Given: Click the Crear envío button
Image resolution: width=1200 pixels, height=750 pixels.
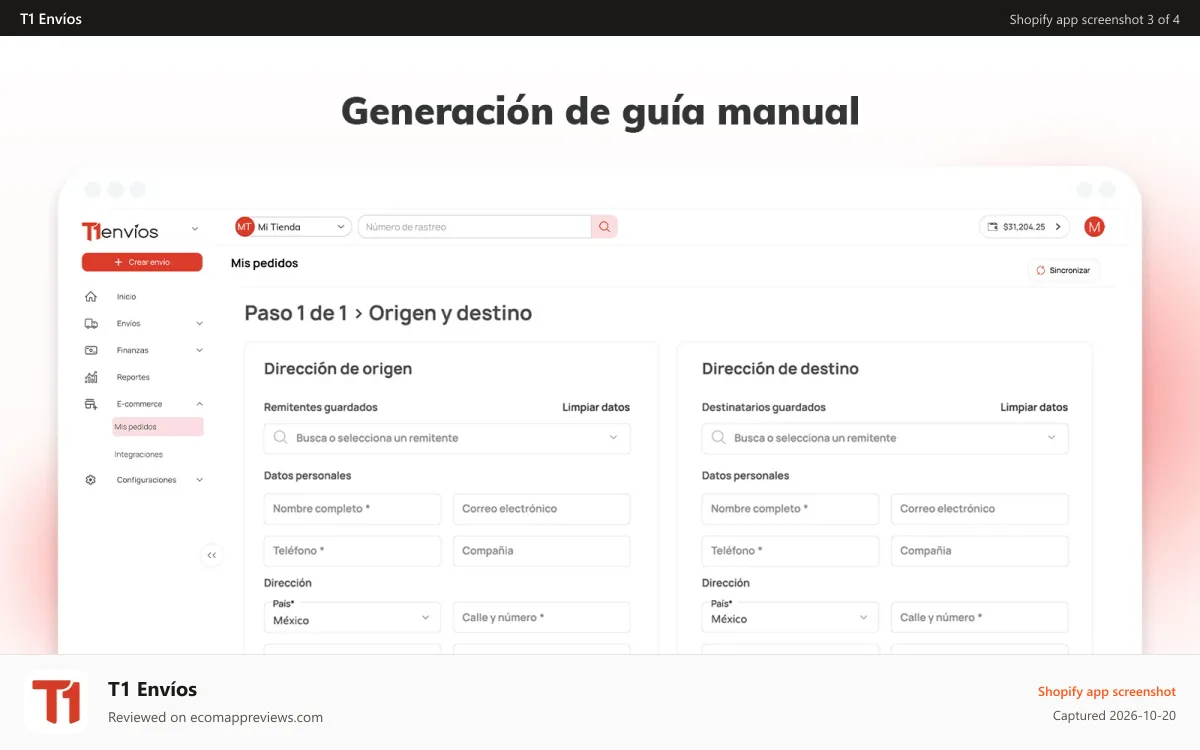Looking at the screenshot, I should click(142, 262).
